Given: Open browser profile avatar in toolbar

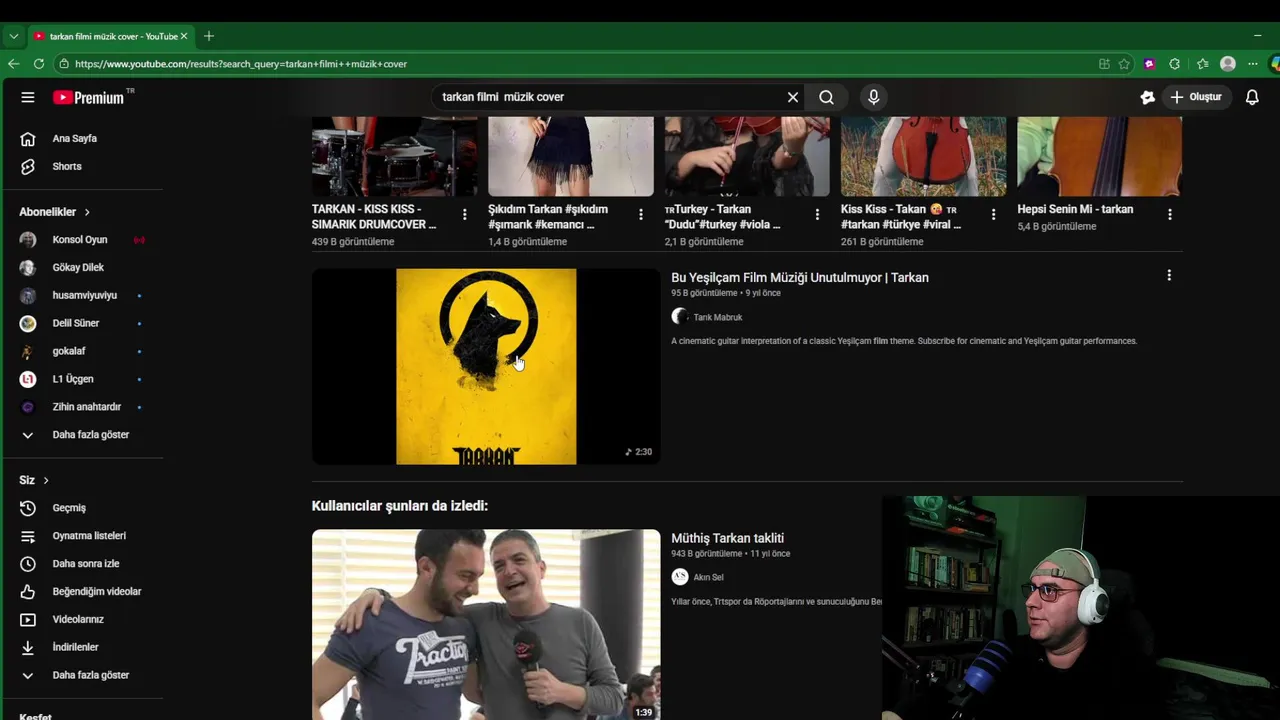Looking at the screenshot, I should (x=1228, y=64).
